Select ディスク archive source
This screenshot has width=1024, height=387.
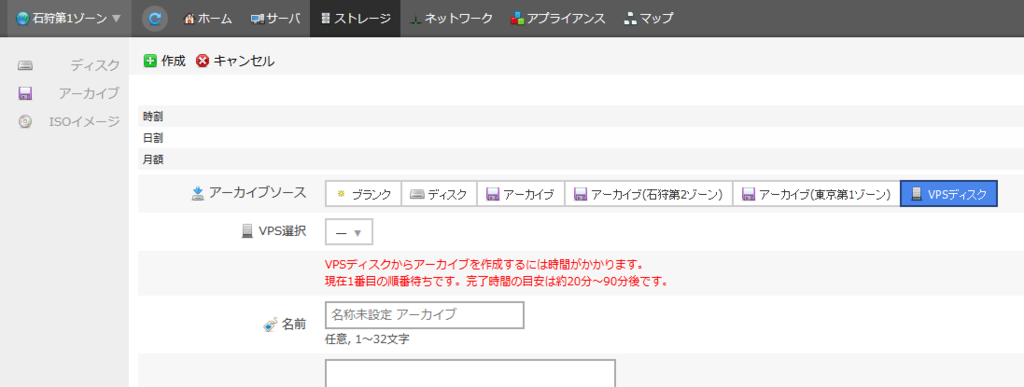coord(439,194)
